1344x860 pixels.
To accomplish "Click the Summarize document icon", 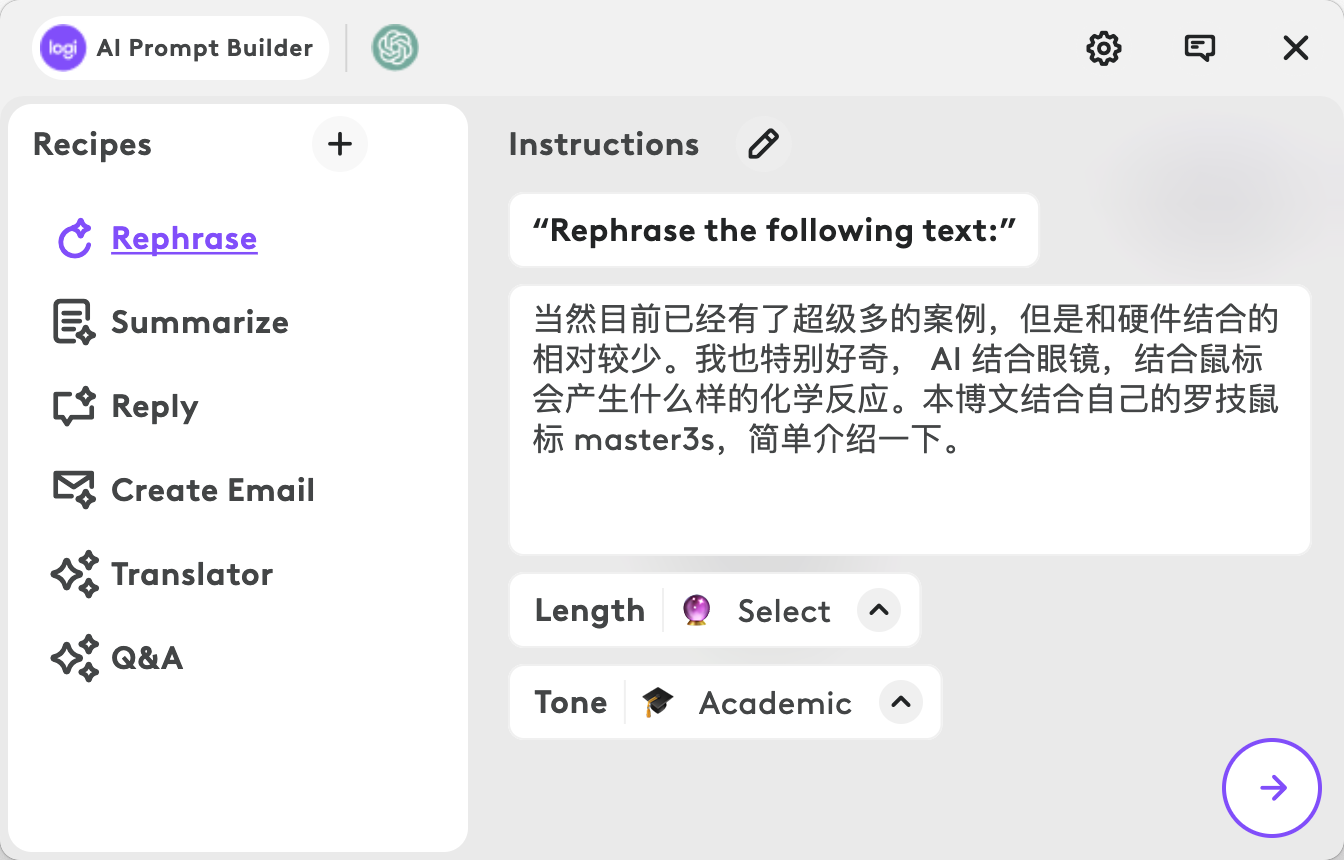I will (73, 322).
